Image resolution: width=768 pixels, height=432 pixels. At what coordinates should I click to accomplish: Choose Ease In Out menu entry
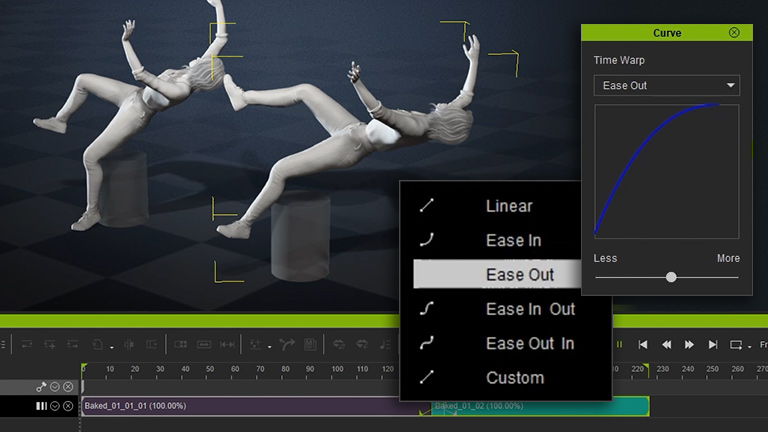[530, 309]
